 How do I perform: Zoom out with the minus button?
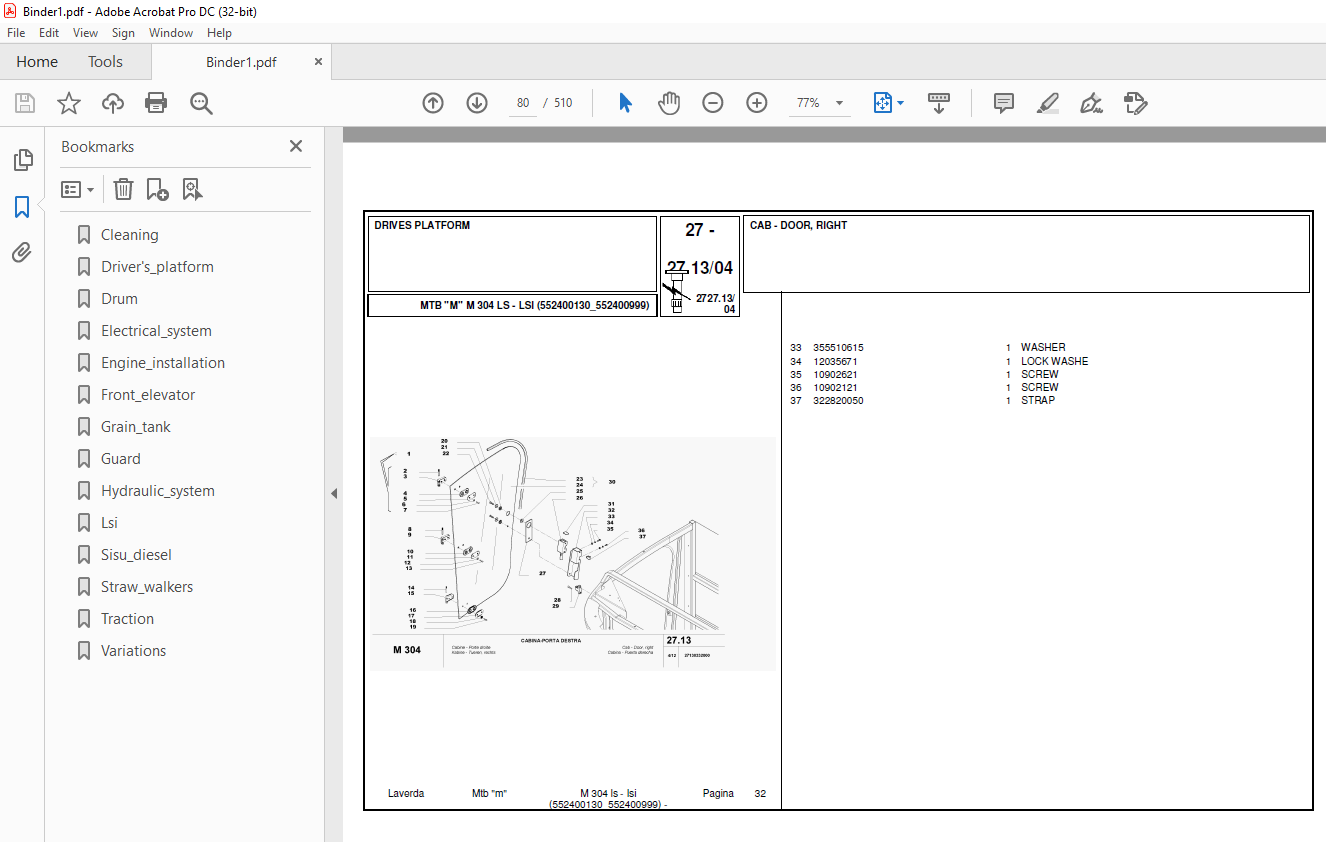tap(713, 103)
